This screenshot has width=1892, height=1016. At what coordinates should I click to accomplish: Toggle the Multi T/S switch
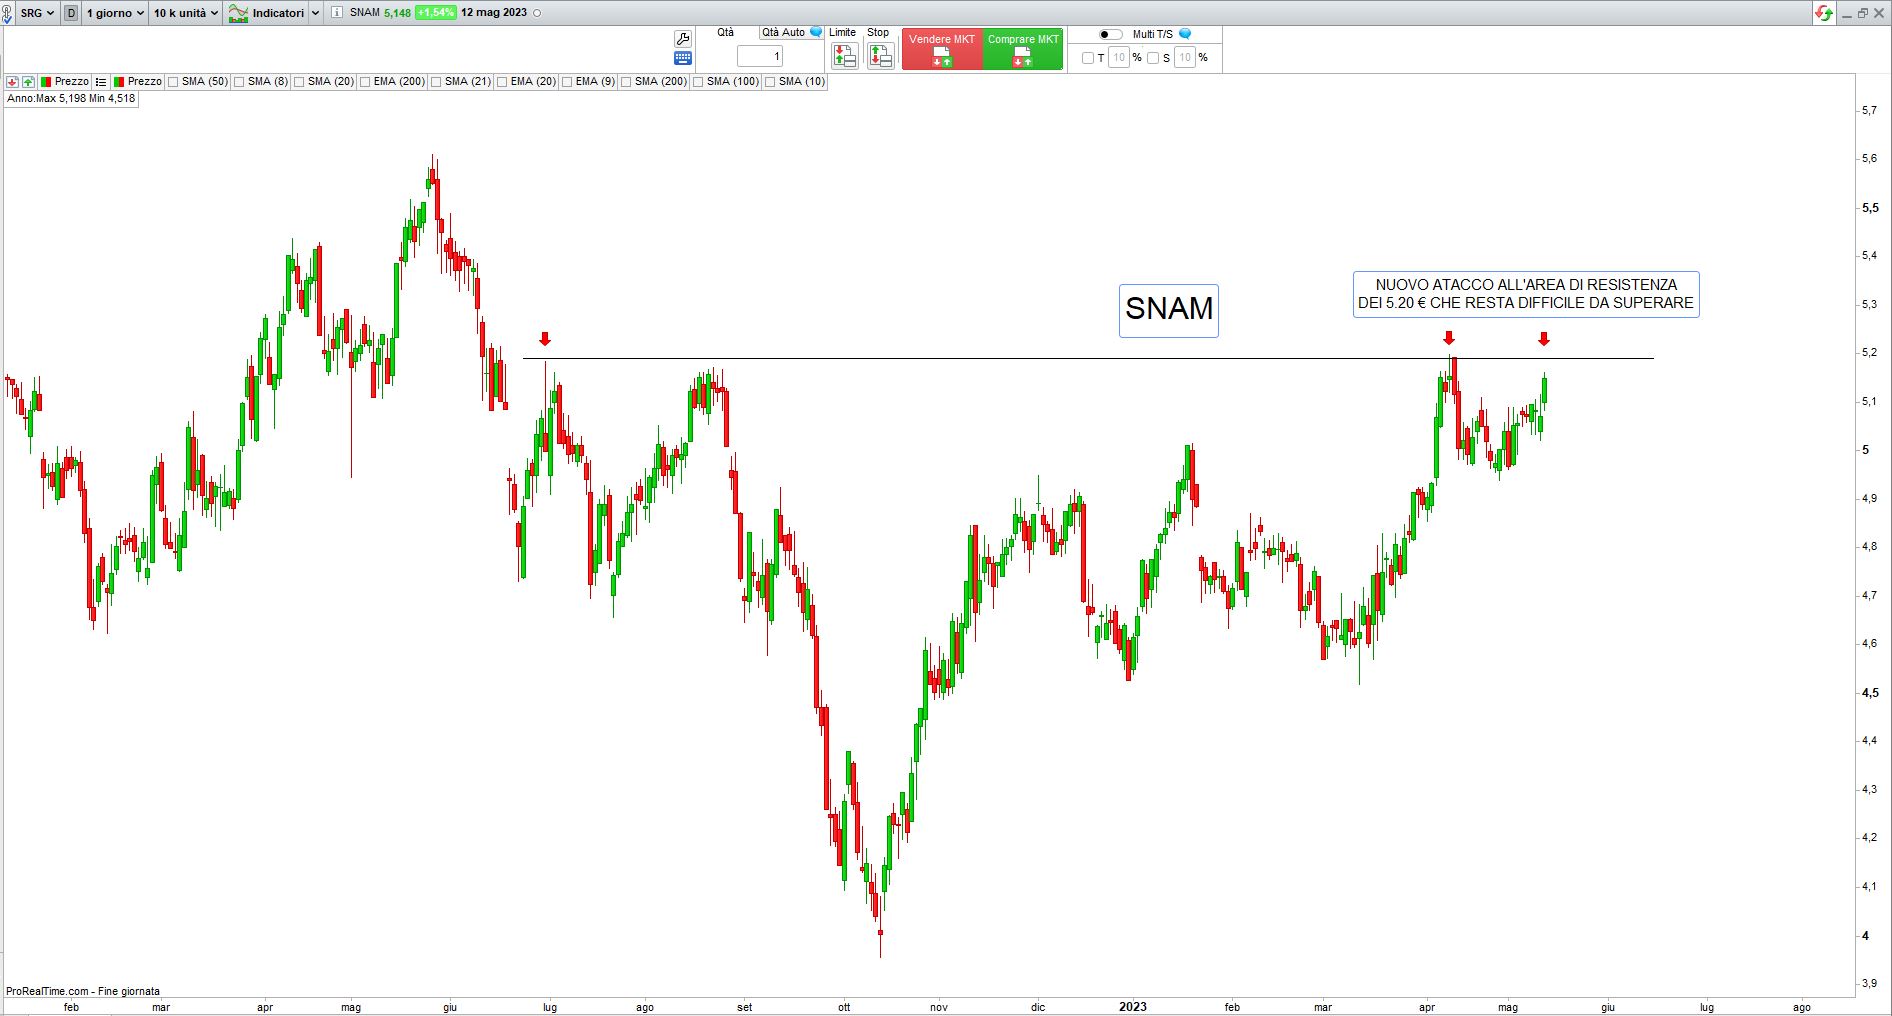tap(1108, 34)
